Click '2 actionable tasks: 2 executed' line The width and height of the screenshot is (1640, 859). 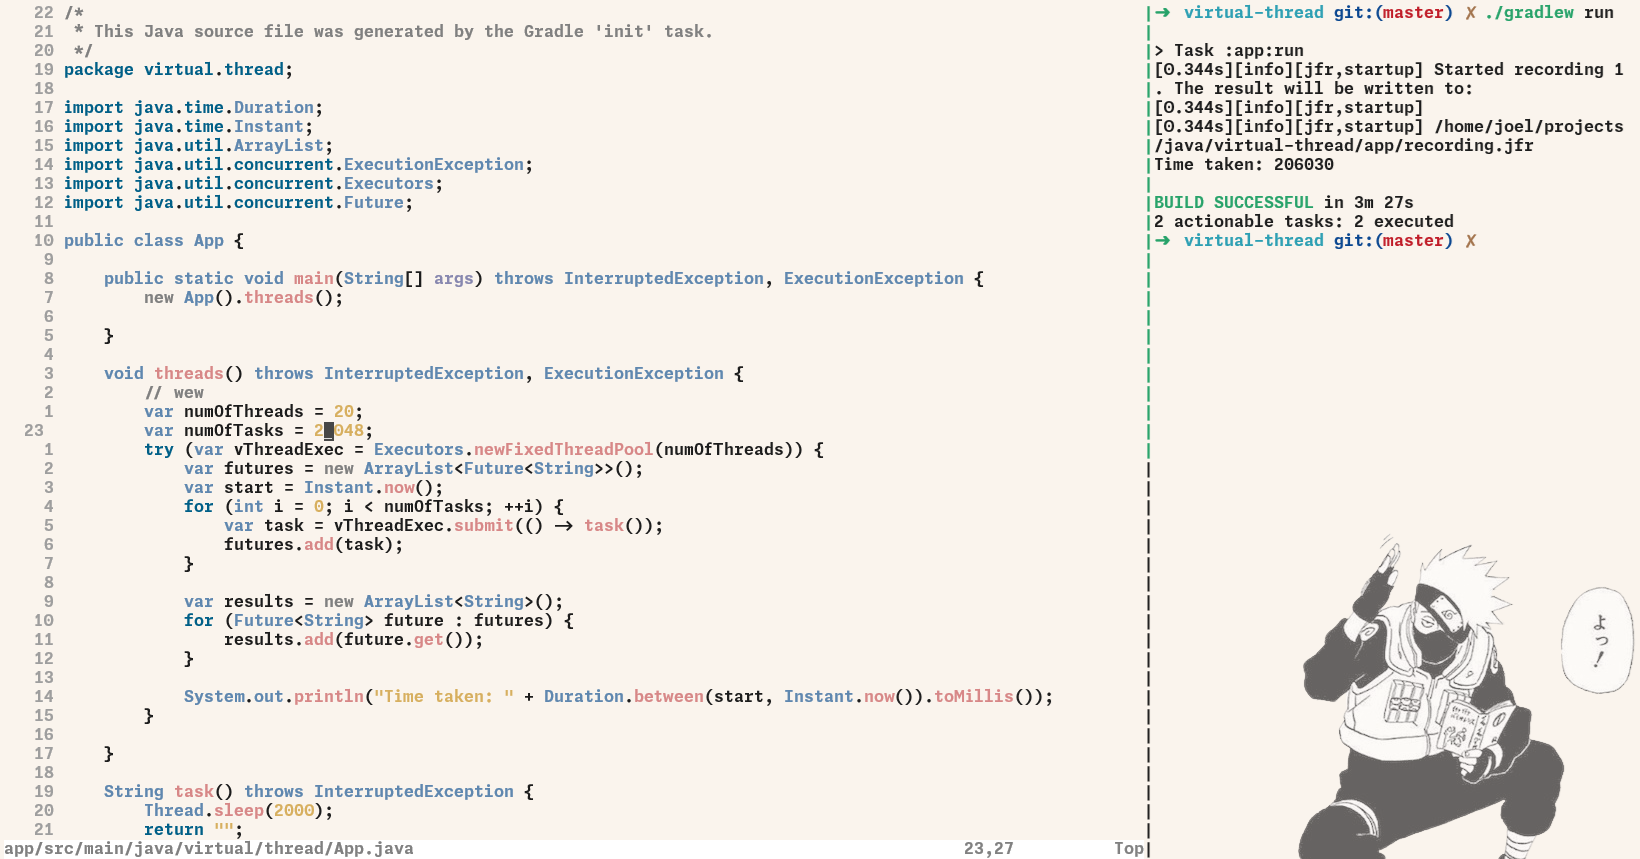(1304, 221)
